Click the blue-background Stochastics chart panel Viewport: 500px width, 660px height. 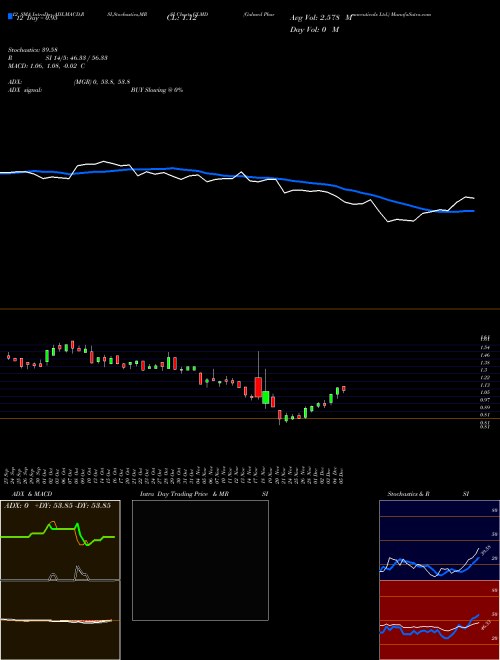click(439, 540)
